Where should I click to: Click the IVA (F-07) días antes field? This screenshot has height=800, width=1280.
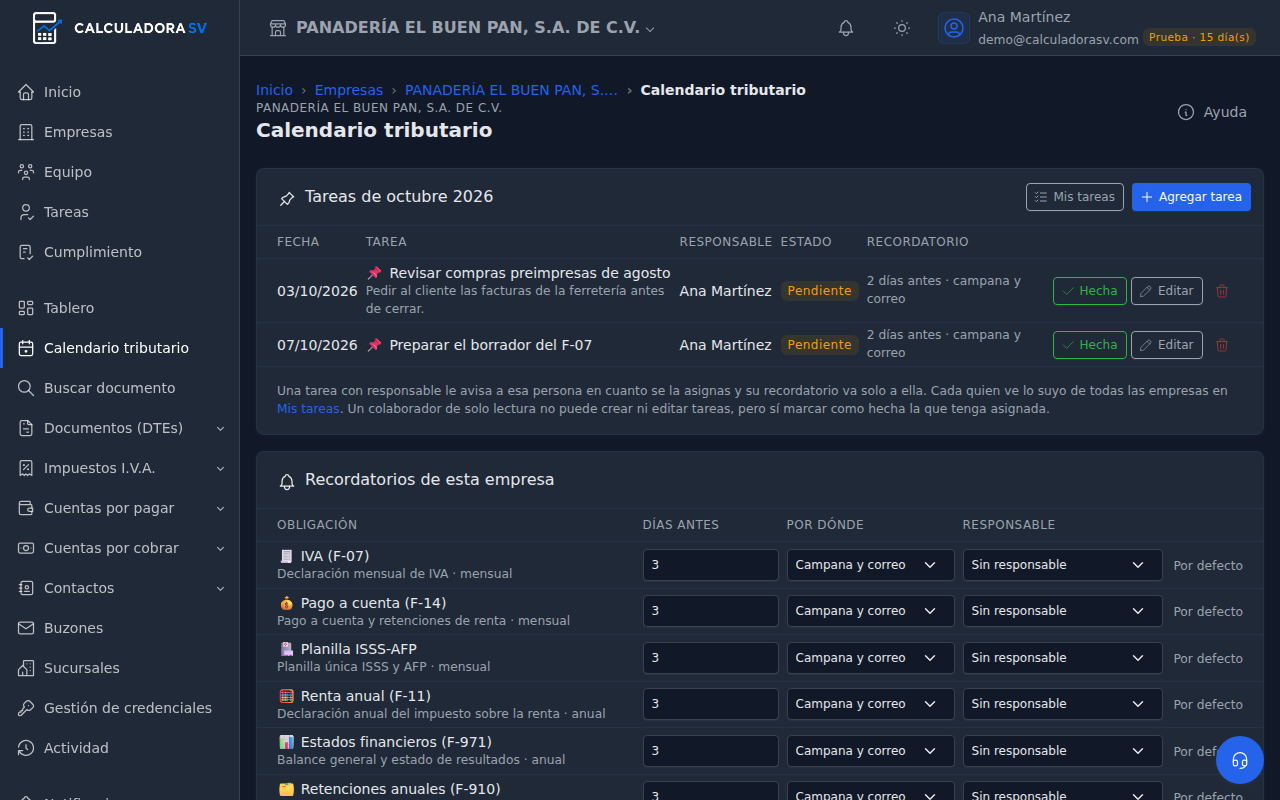point(711,565)
